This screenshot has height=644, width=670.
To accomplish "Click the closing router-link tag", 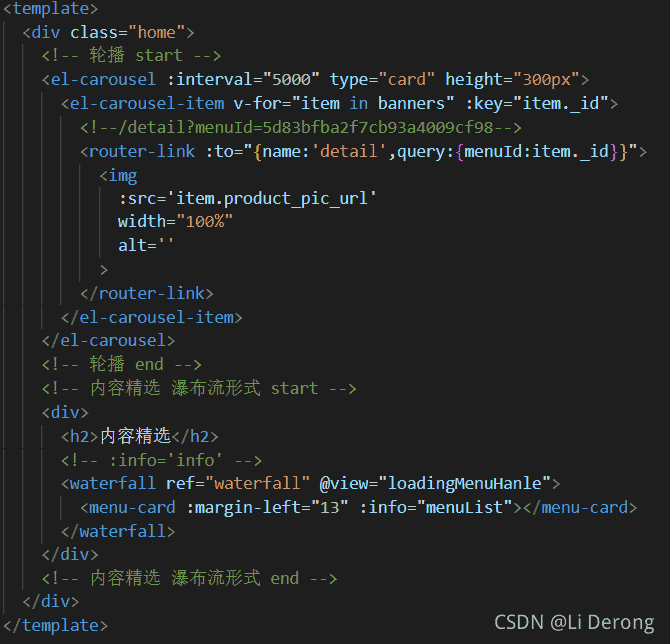I will coord(147,294).
